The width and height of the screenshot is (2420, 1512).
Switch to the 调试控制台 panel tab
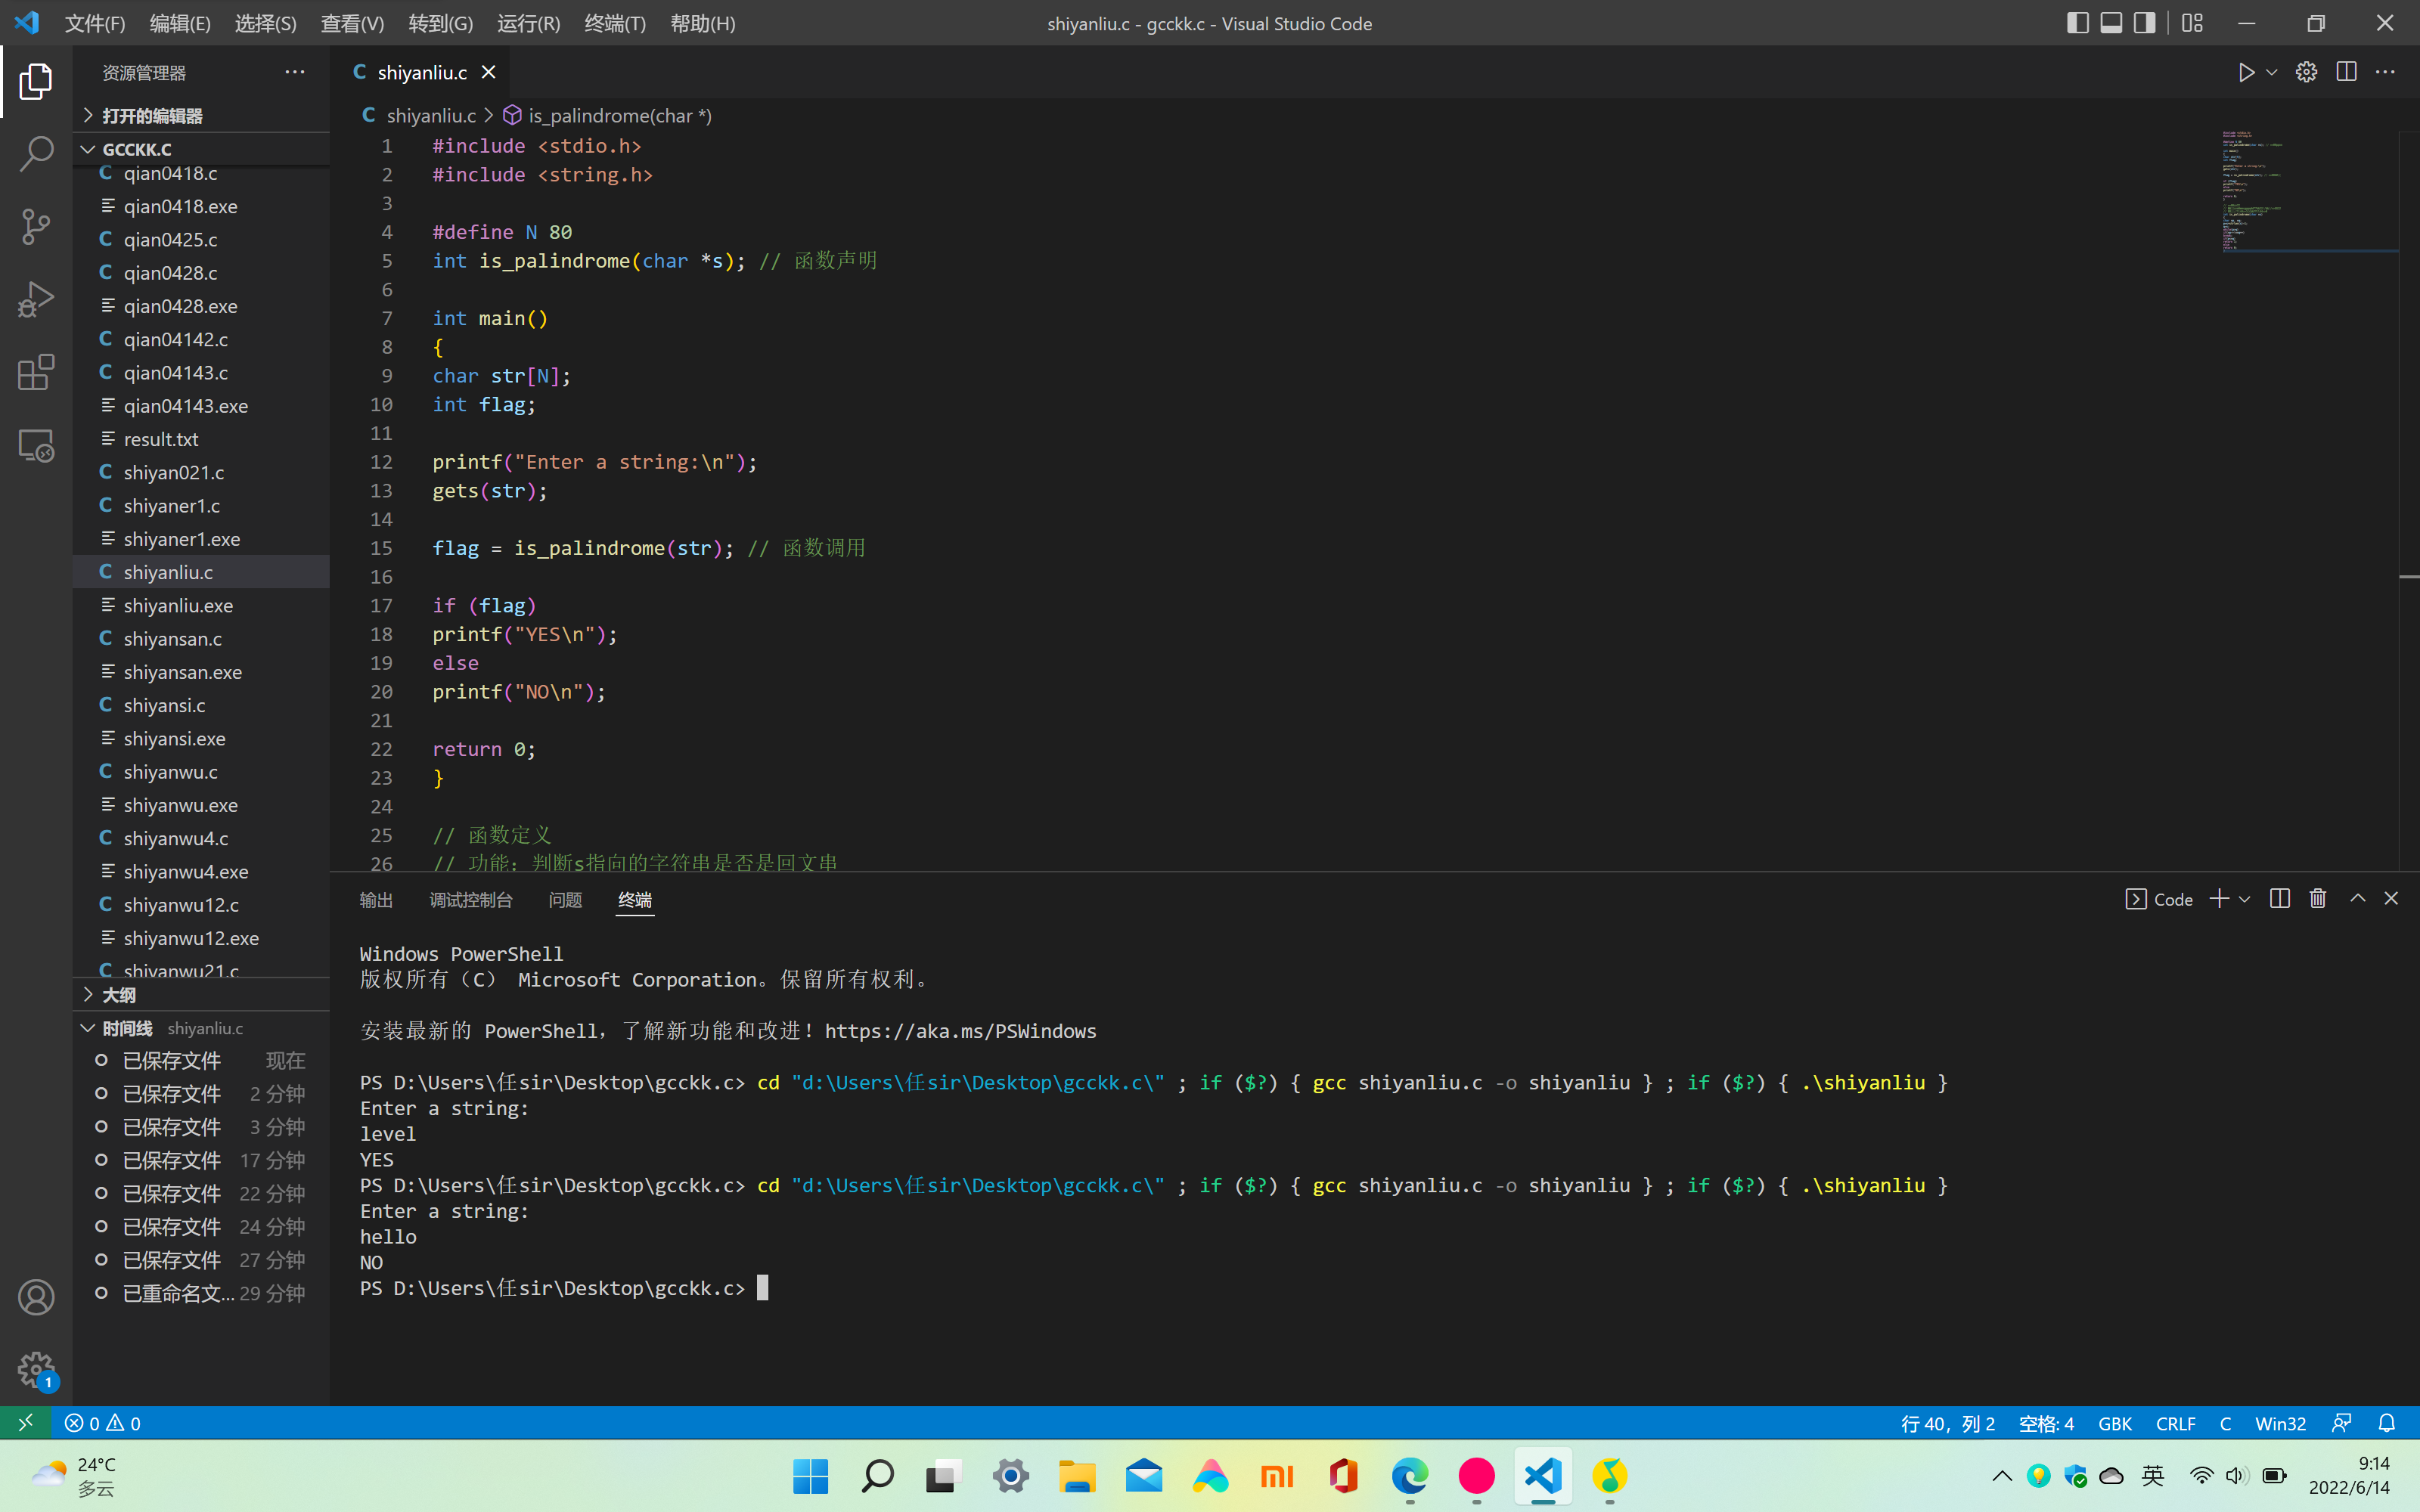[471, 900]
